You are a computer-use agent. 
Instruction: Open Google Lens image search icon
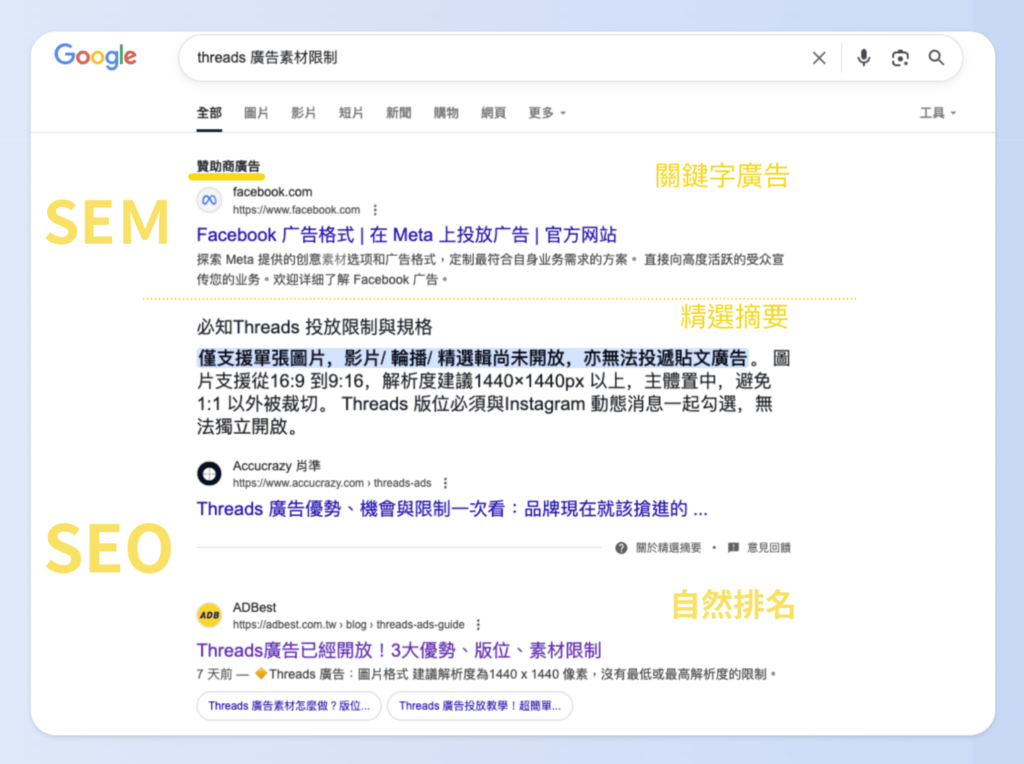point(900,58)
